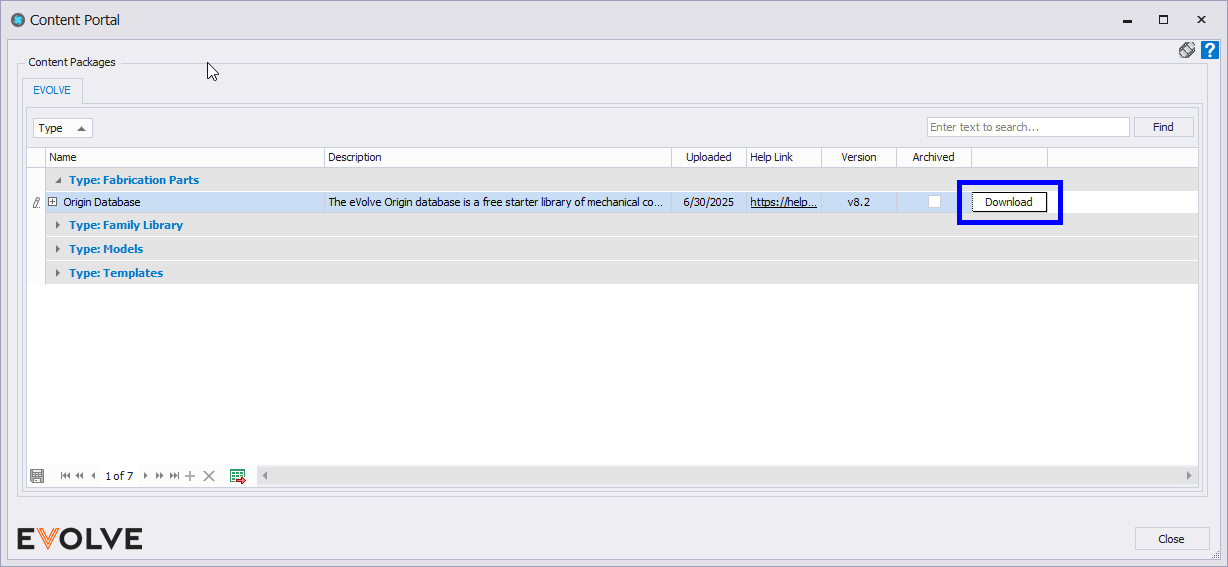
Task: Open the https://help... link for Origin Database
Action: tap(784, 202)
